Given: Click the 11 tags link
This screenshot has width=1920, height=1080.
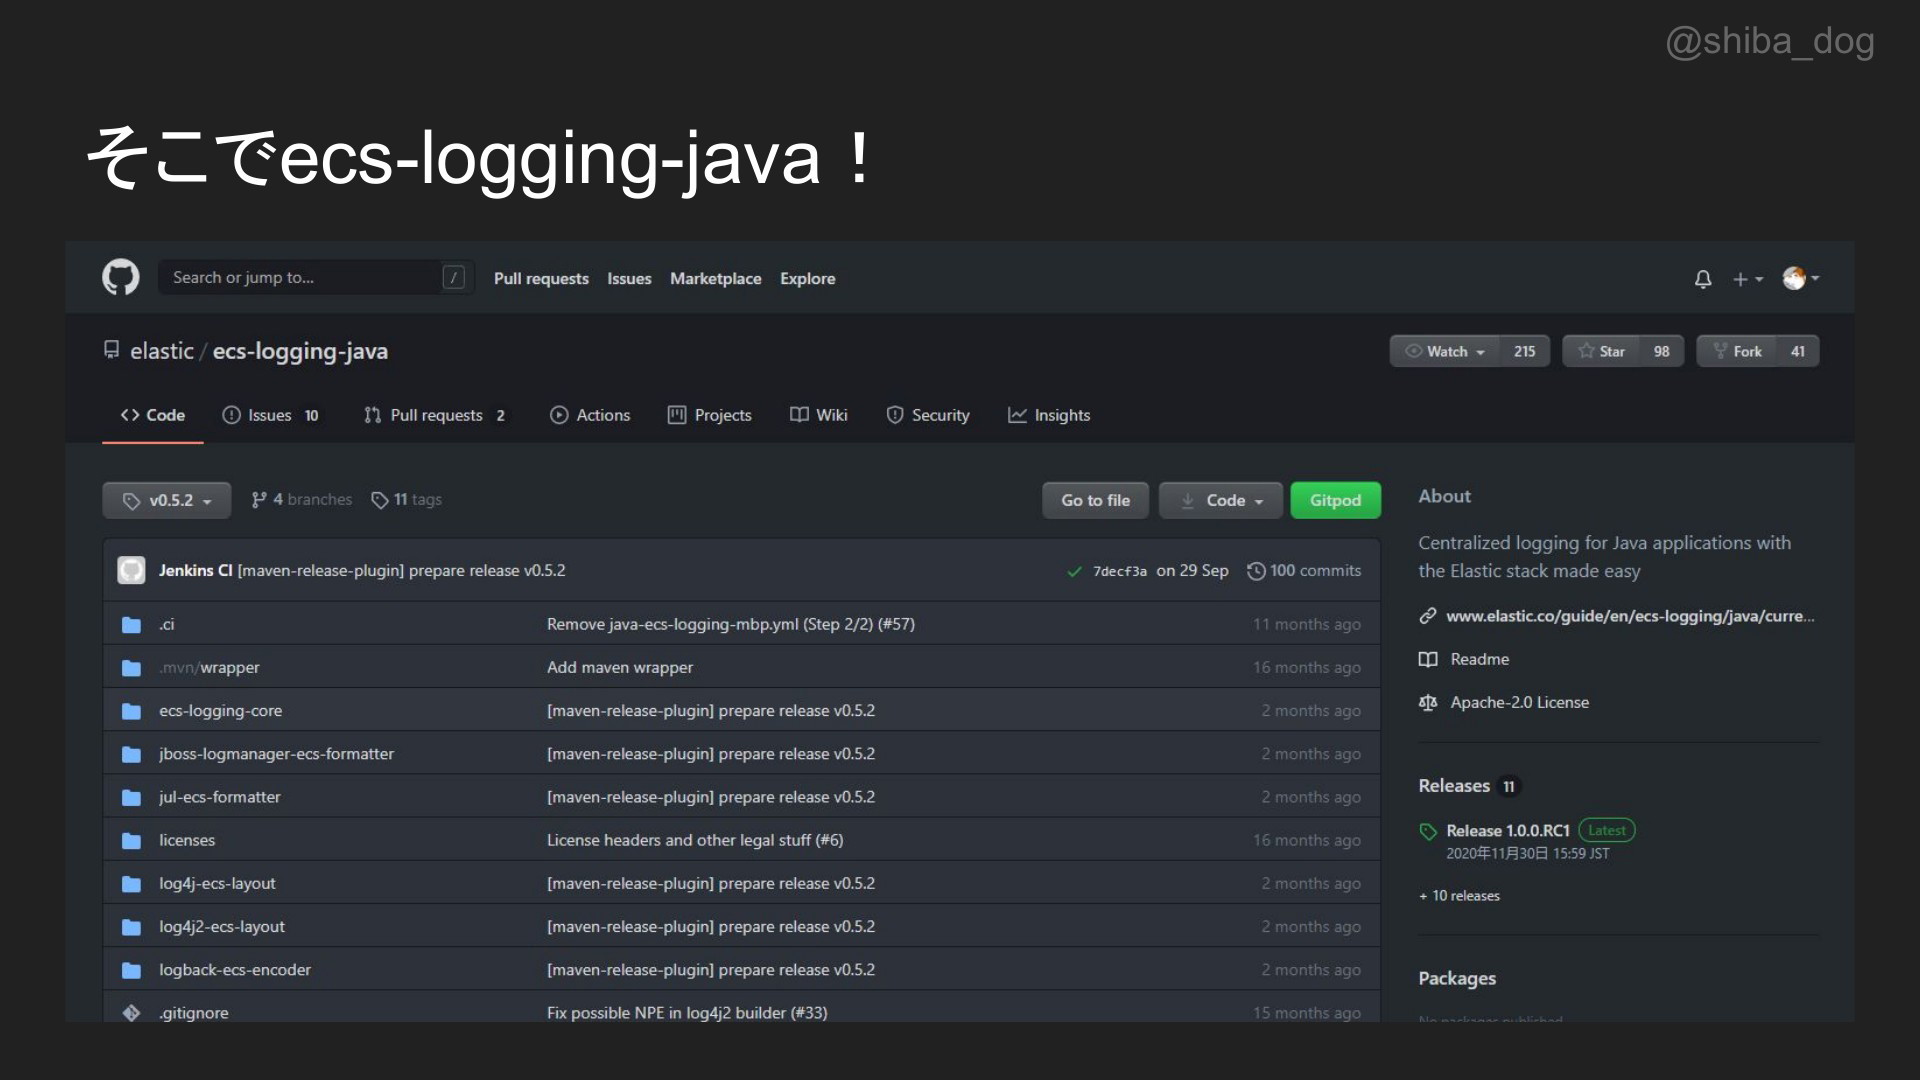Looking at the screenshot, I should [406, 499].
